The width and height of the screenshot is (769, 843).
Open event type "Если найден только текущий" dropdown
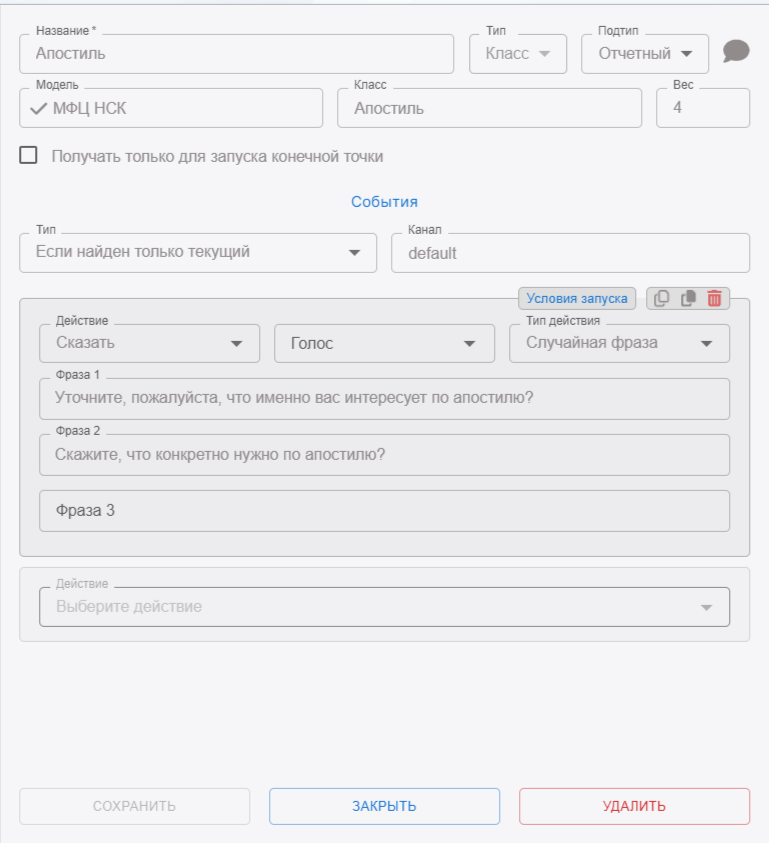(x=198, y=253)
